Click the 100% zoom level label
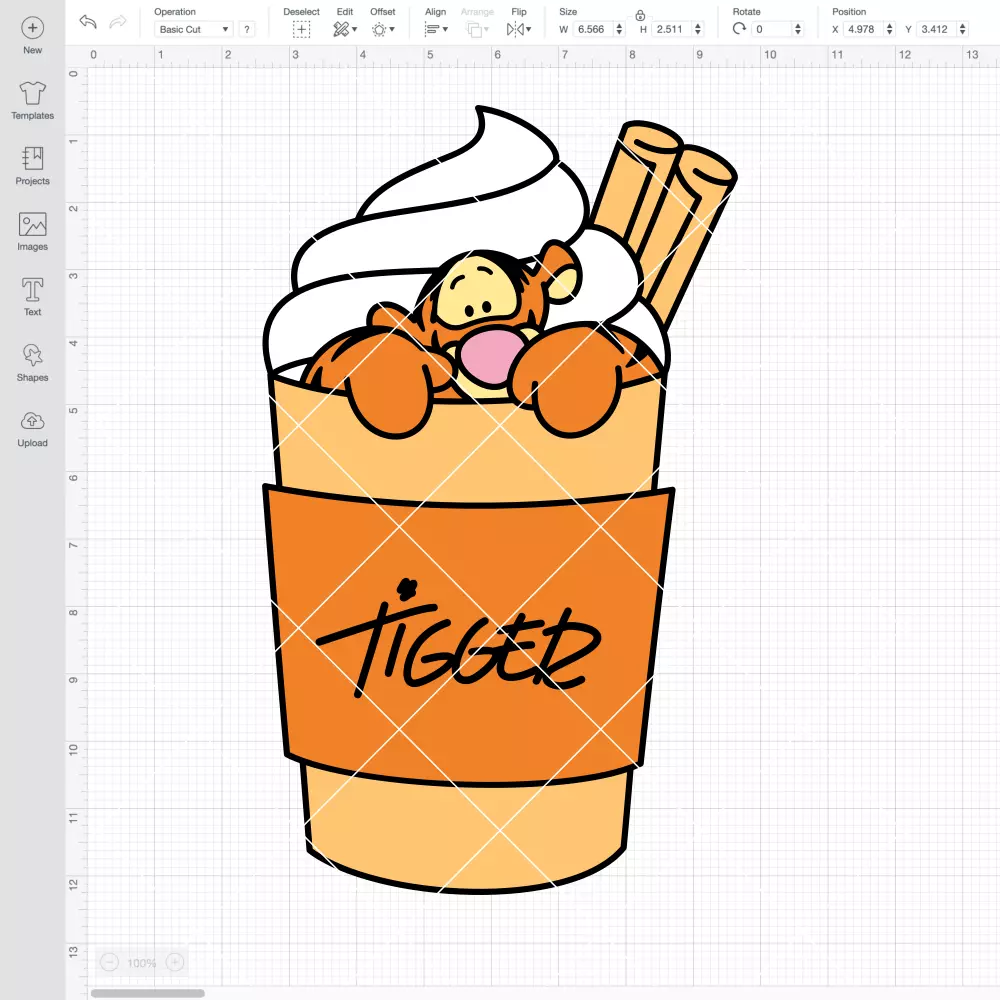The width and height of the screenshot is (1000, 1000). pyautogui.click(x=142, y=962)
